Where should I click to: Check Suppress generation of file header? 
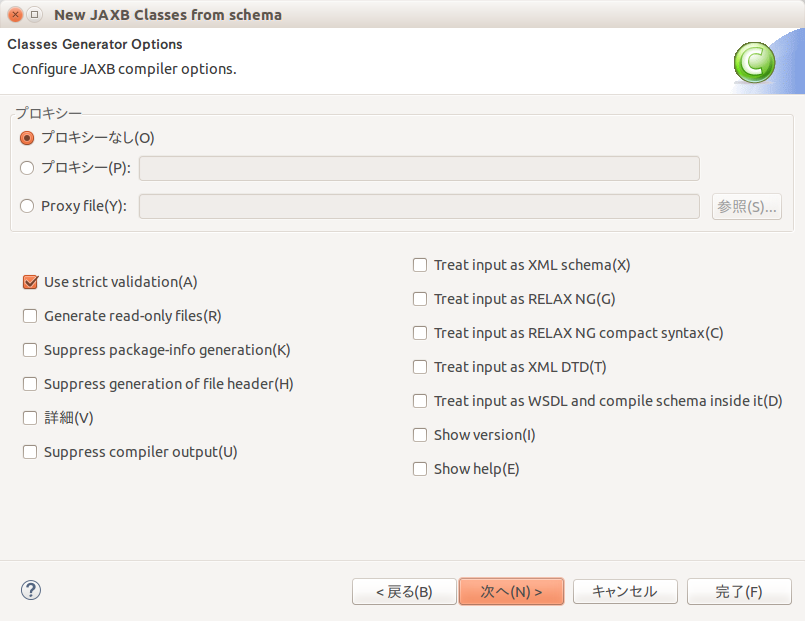click(x=30, y=384)
